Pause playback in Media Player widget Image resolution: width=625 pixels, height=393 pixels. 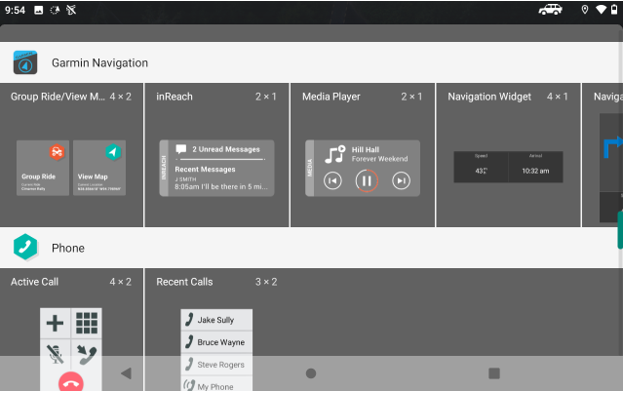pos(366,181)
